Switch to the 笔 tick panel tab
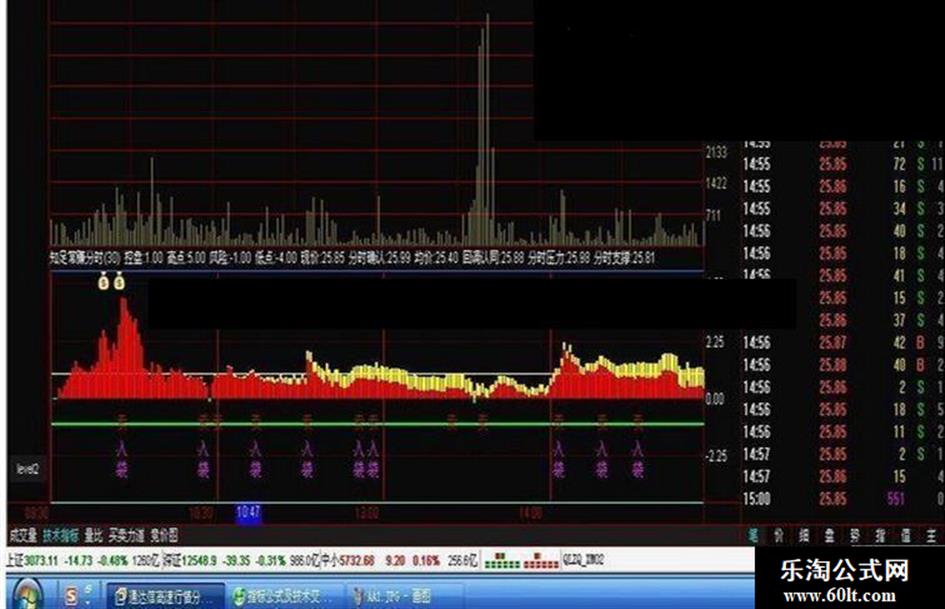The width and height of the screenshot is (945, 609). 753,535
